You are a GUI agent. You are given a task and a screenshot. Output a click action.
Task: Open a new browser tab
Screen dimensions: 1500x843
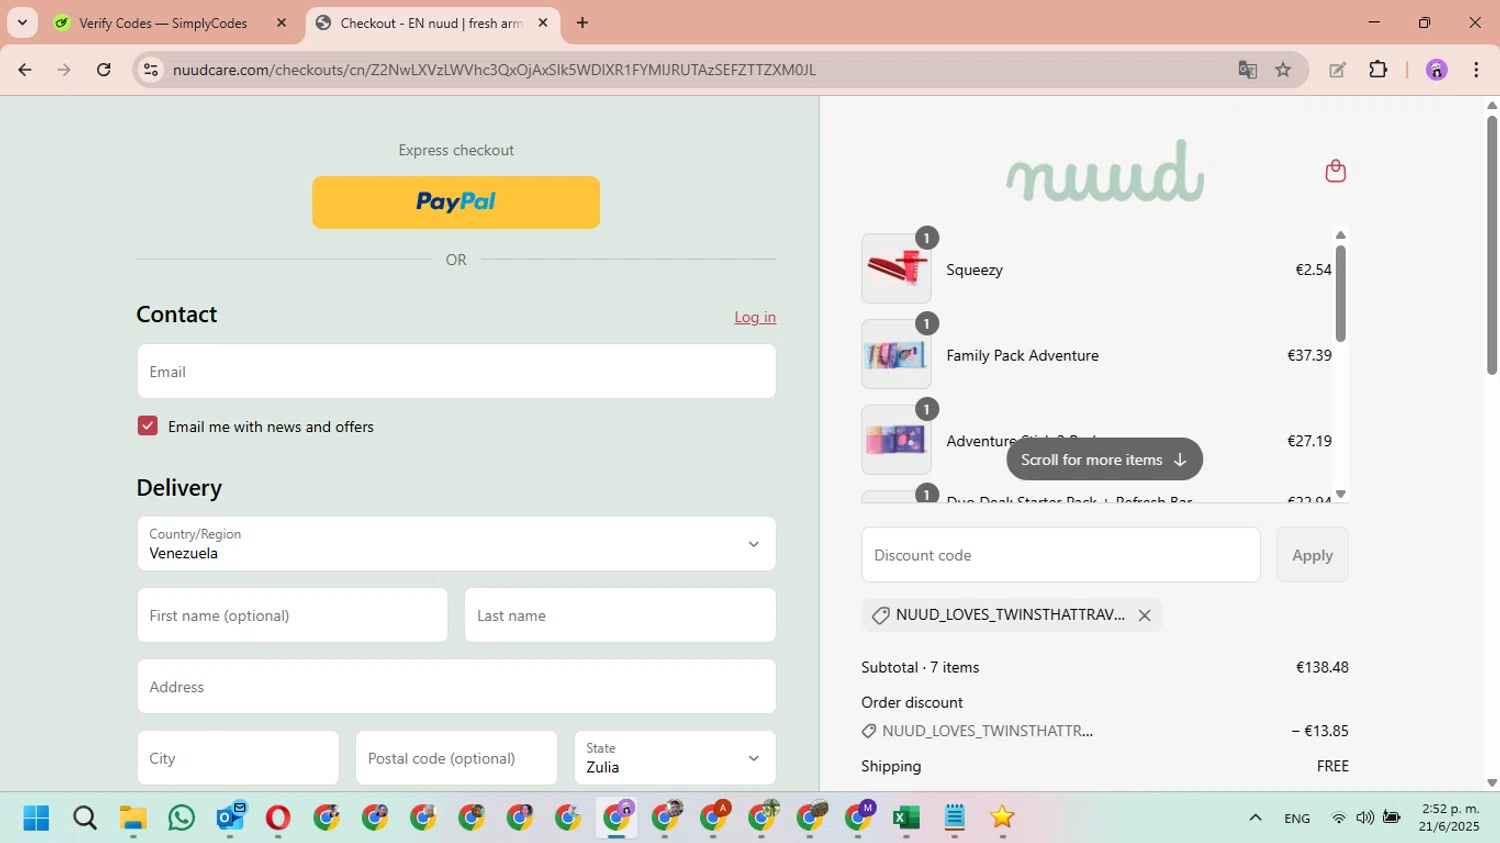click(582, 23)
